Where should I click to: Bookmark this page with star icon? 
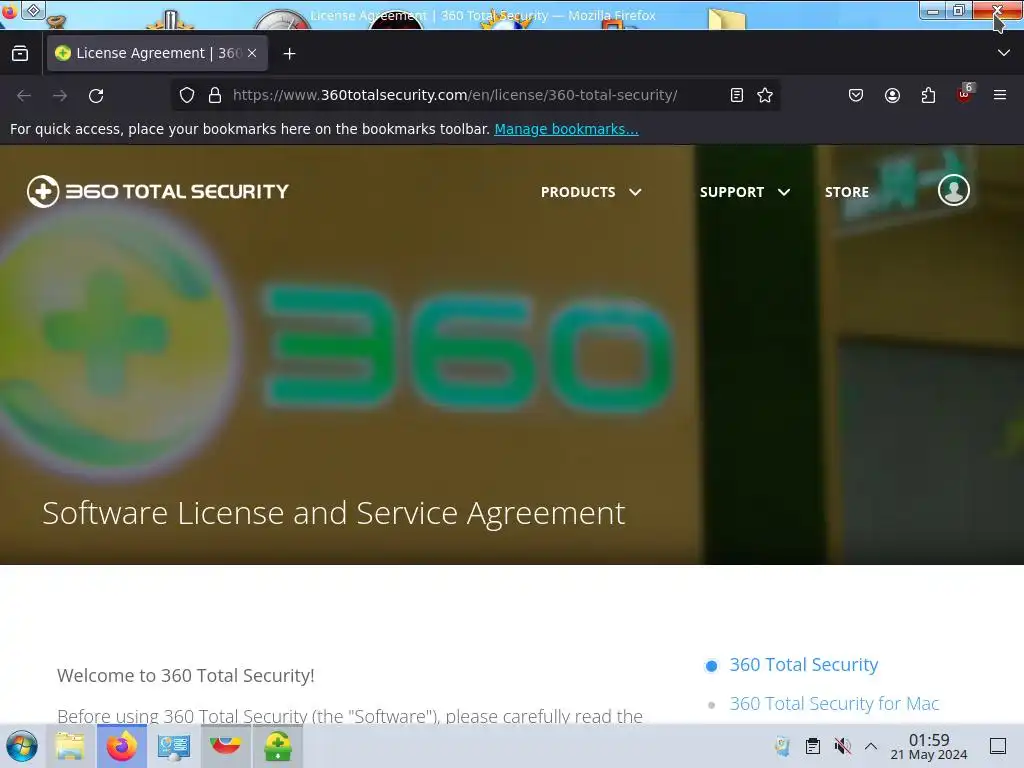point(765,95)
